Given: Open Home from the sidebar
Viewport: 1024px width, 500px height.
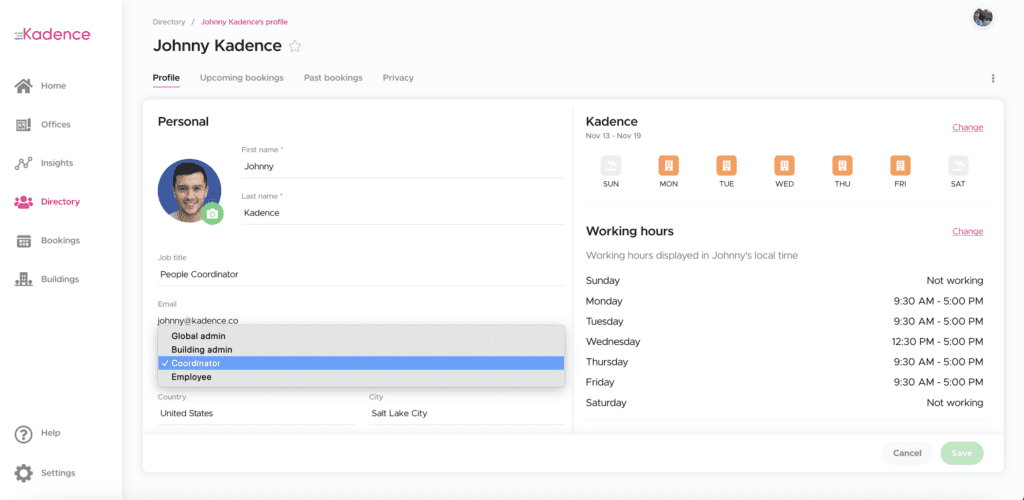Looking at the screenshot, I should point(40,86).
